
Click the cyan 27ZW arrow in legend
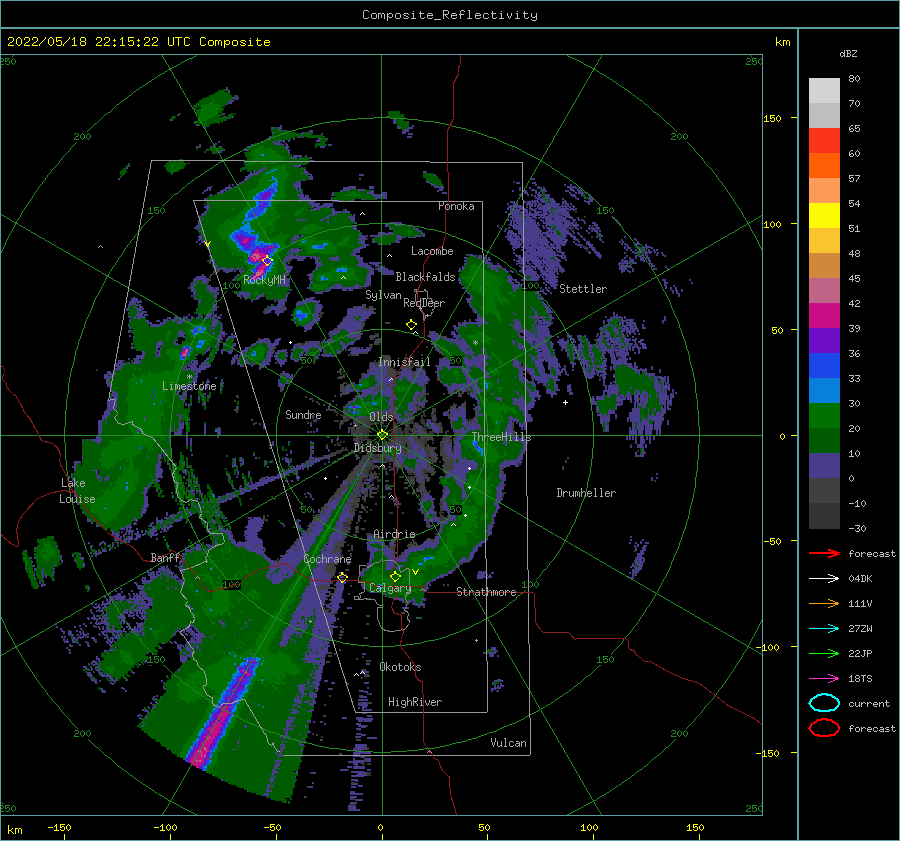tap(824, 629)
